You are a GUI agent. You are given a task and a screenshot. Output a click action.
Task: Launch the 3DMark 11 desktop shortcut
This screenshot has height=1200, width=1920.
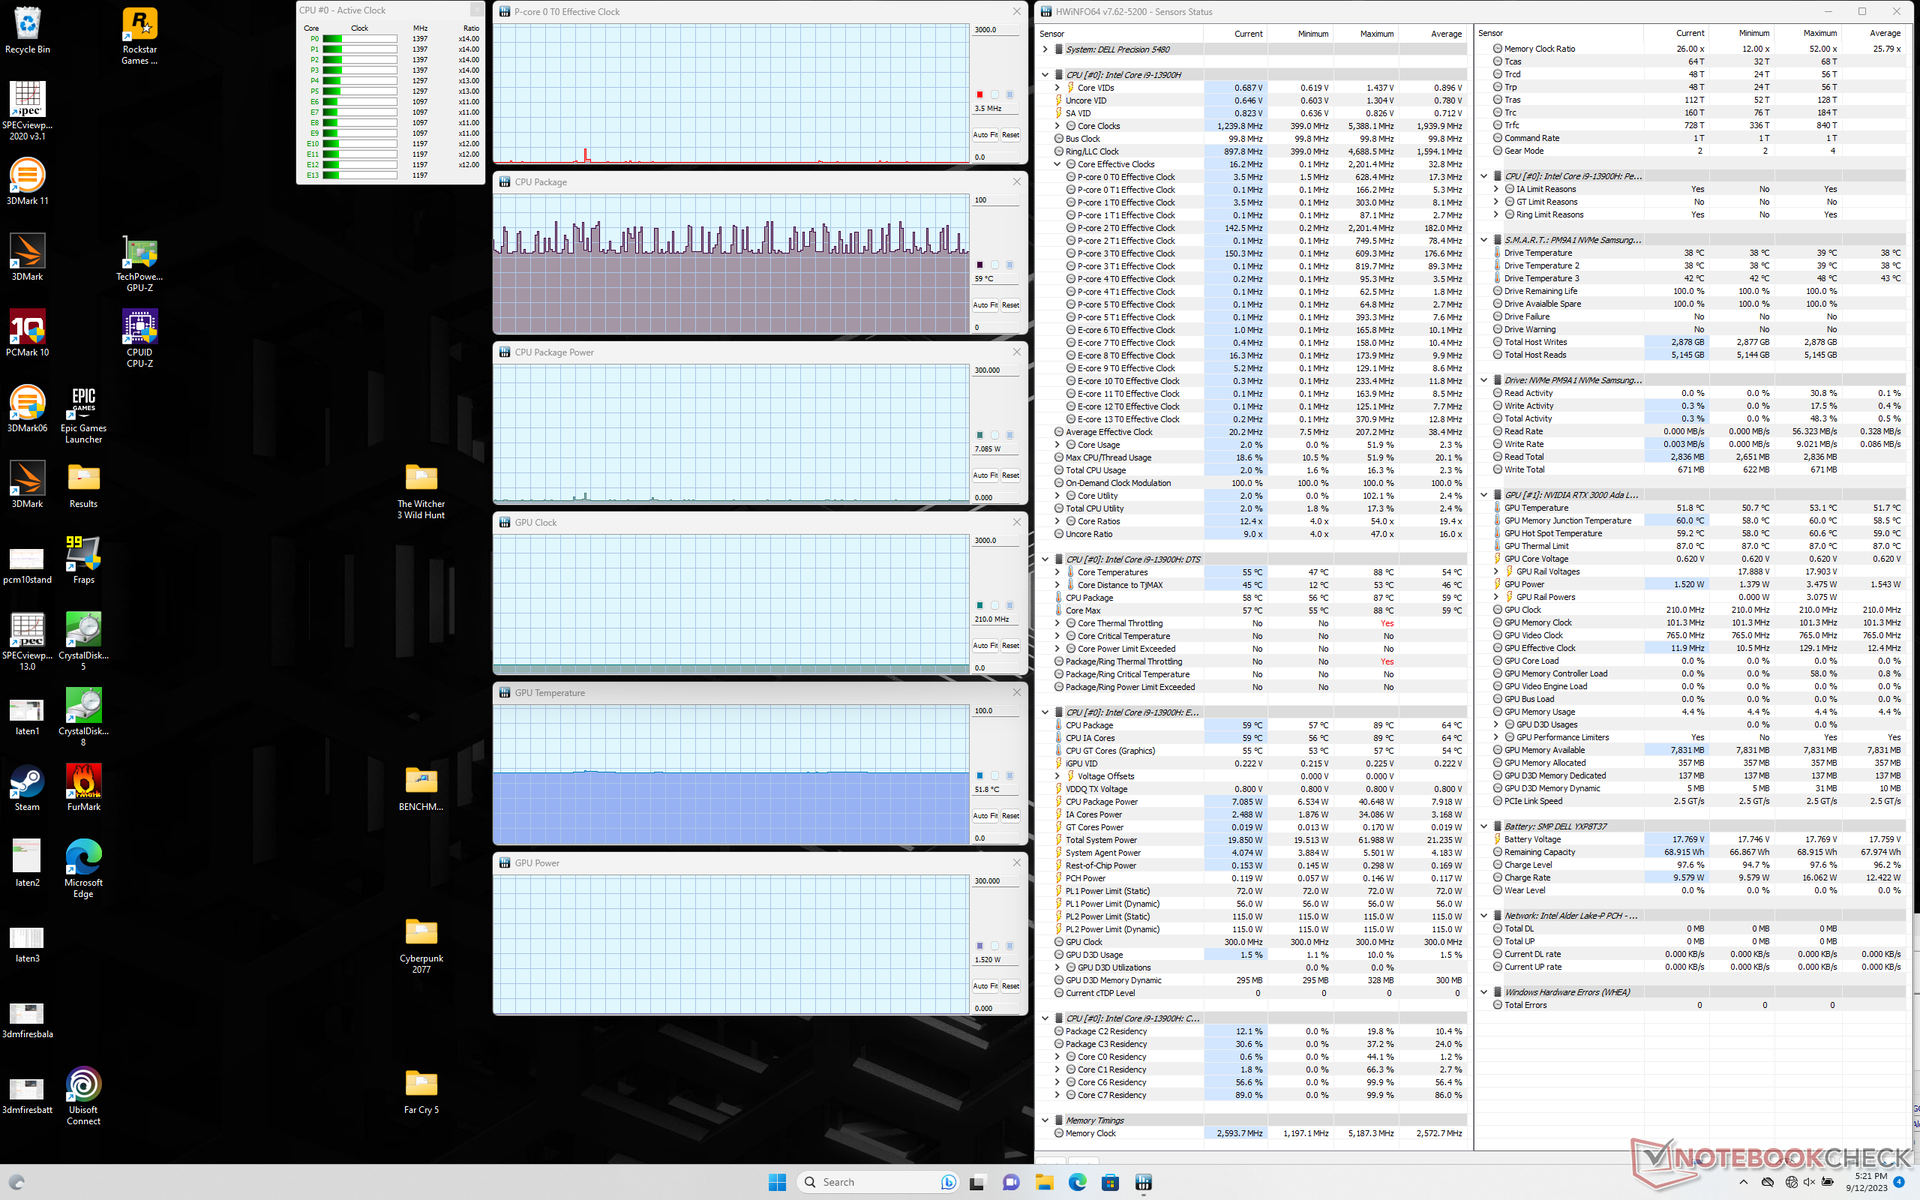click(28, 181)
